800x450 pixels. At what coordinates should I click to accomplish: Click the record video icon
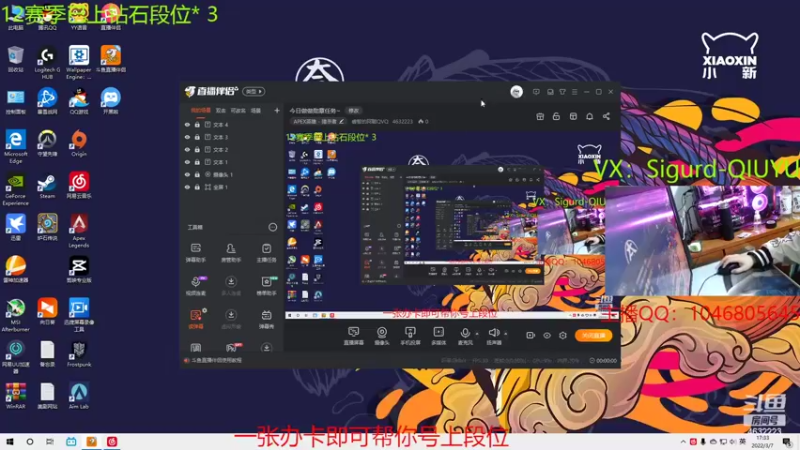point(531,335)
